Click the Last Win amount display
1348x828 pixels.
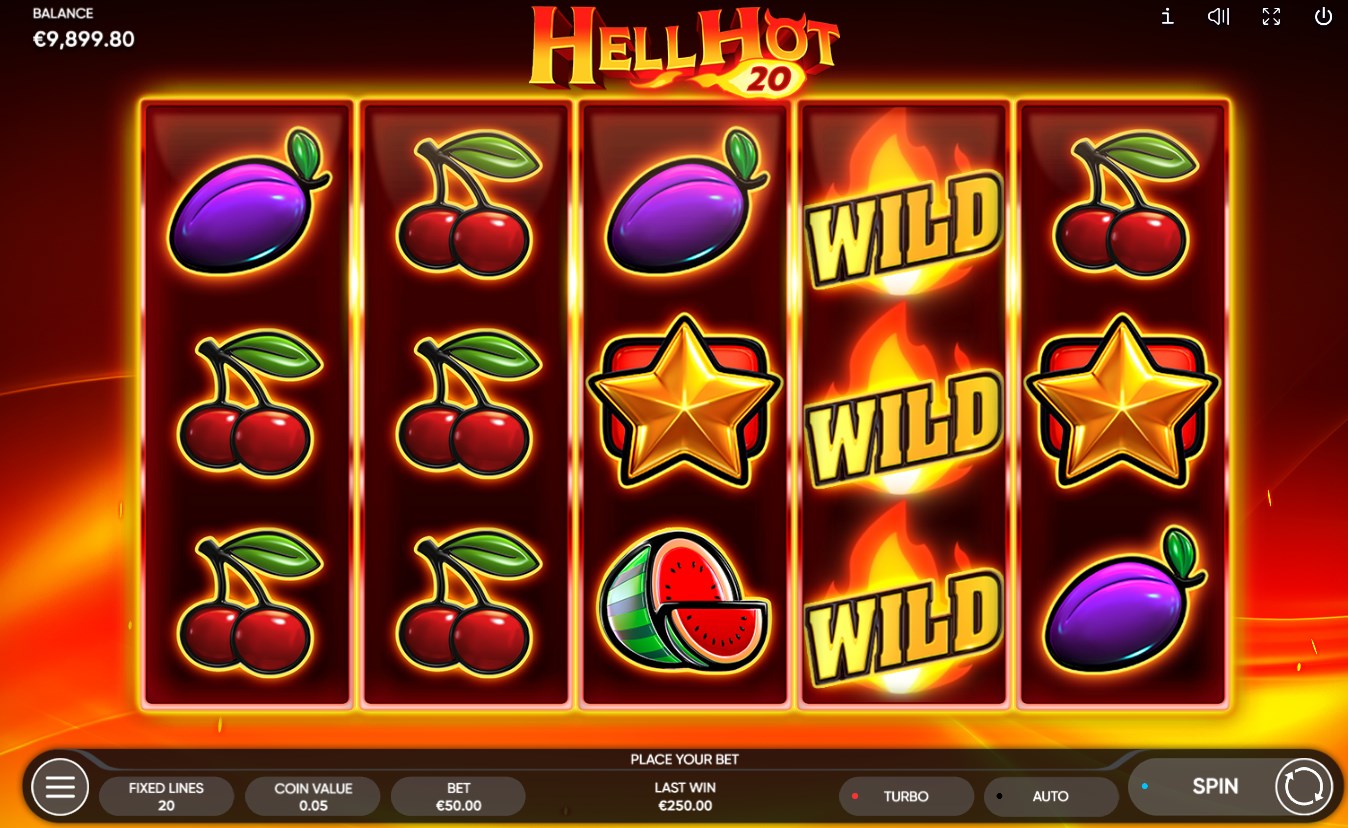click(x=685, y=796)
